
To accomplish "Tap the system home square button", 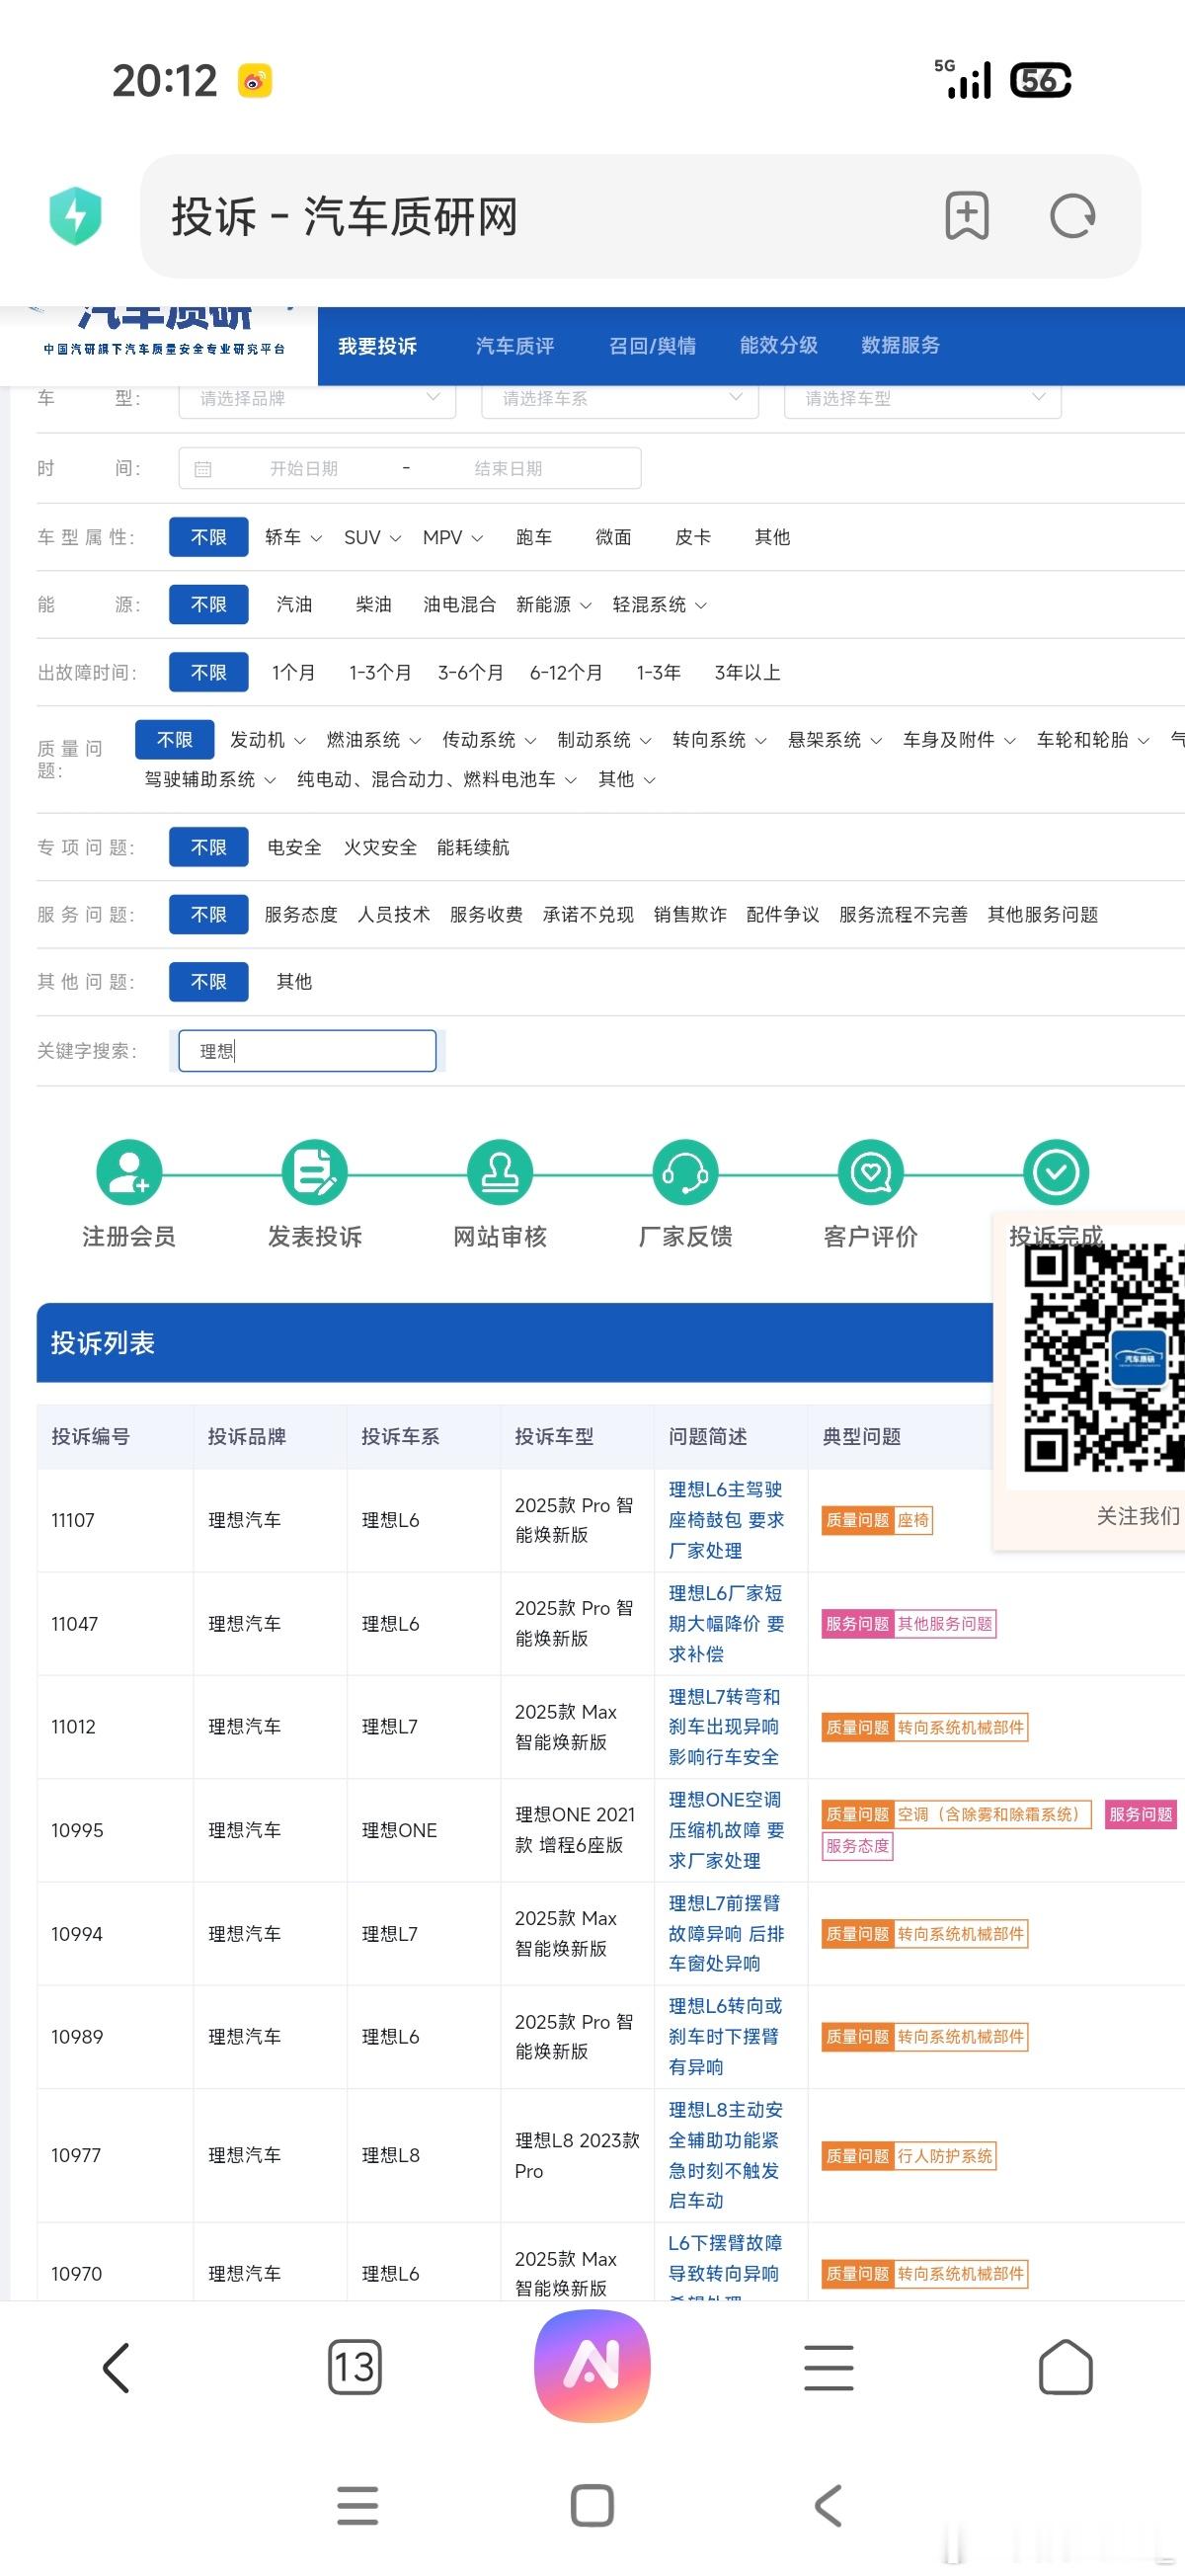I will click(x=592, y=2505).
